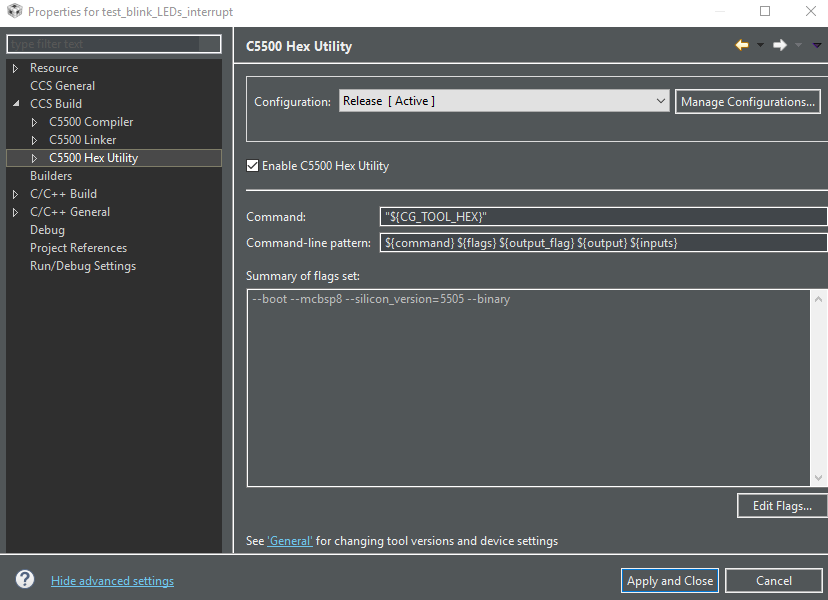
Task: Select C5500 Compiler tree item
Action: (91, 122)
